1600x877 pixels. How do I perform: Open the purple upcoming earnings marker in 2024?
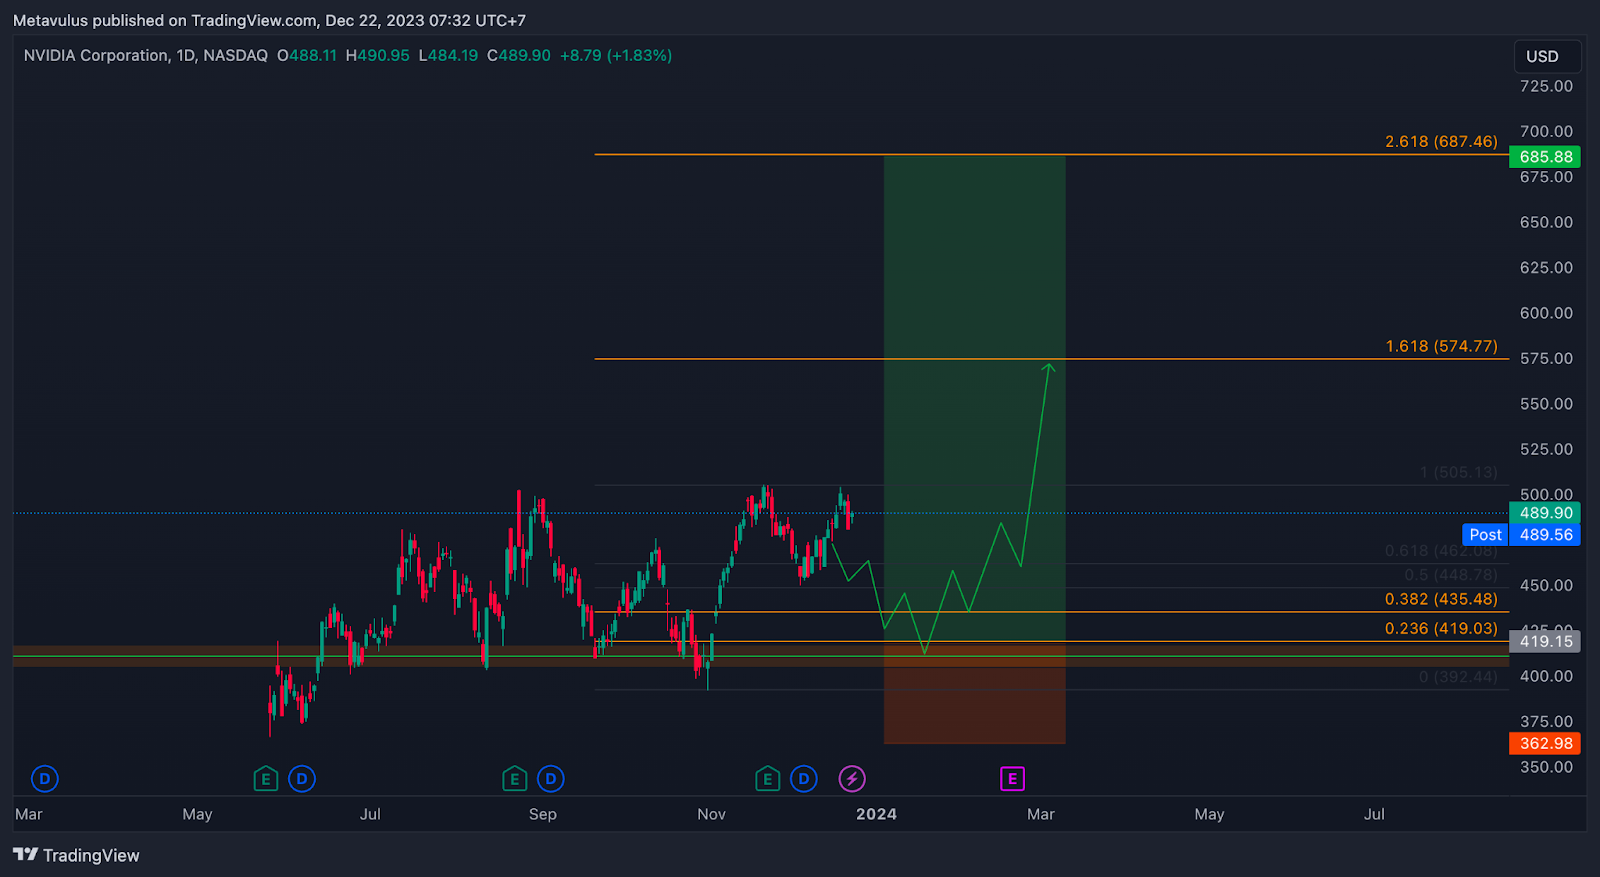point(1012,778)
